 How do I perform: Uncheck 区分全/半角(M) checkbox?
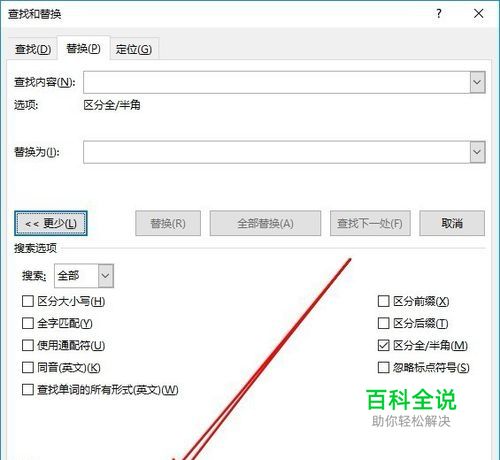pyautogui.click(x=383, y=345)
